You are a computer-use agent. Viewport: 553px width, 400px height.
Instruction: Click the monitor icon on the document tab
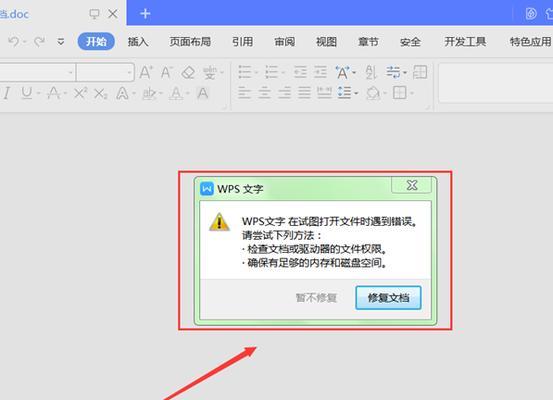pos(94,14)
